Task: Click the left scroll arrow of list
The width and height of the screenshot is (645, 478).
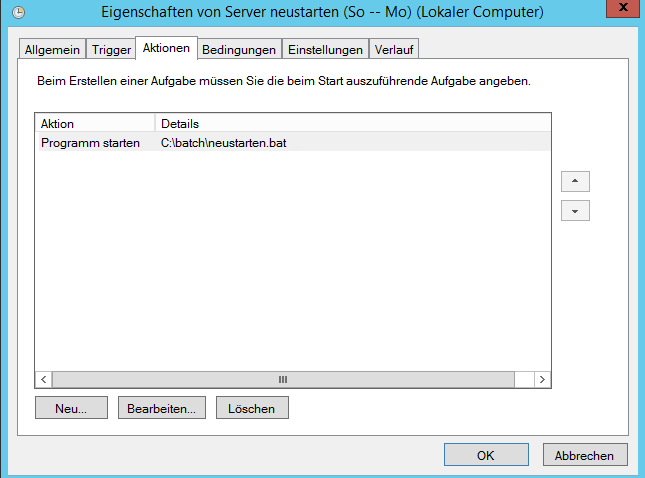Action: pos(44,379)
